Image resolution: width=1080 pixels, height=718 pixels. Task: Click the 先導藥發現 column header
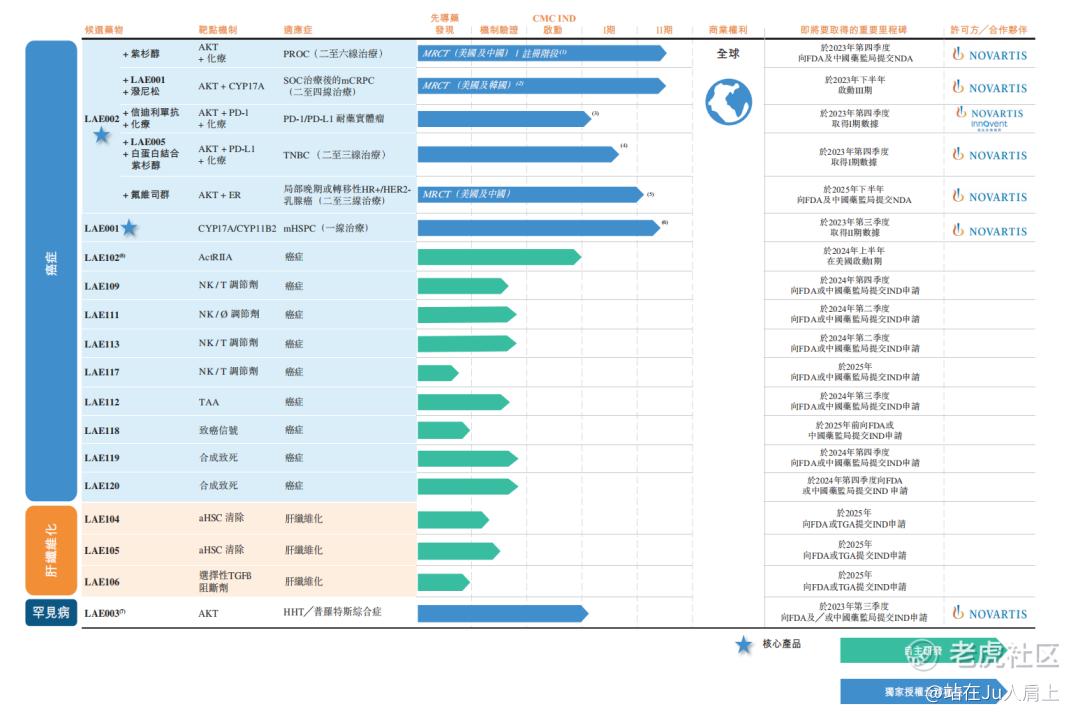[445, 24]
